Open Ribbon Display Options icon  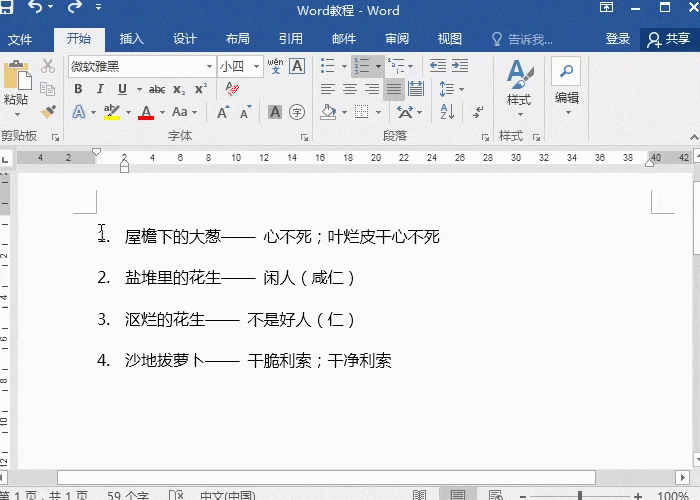(606, 7)
